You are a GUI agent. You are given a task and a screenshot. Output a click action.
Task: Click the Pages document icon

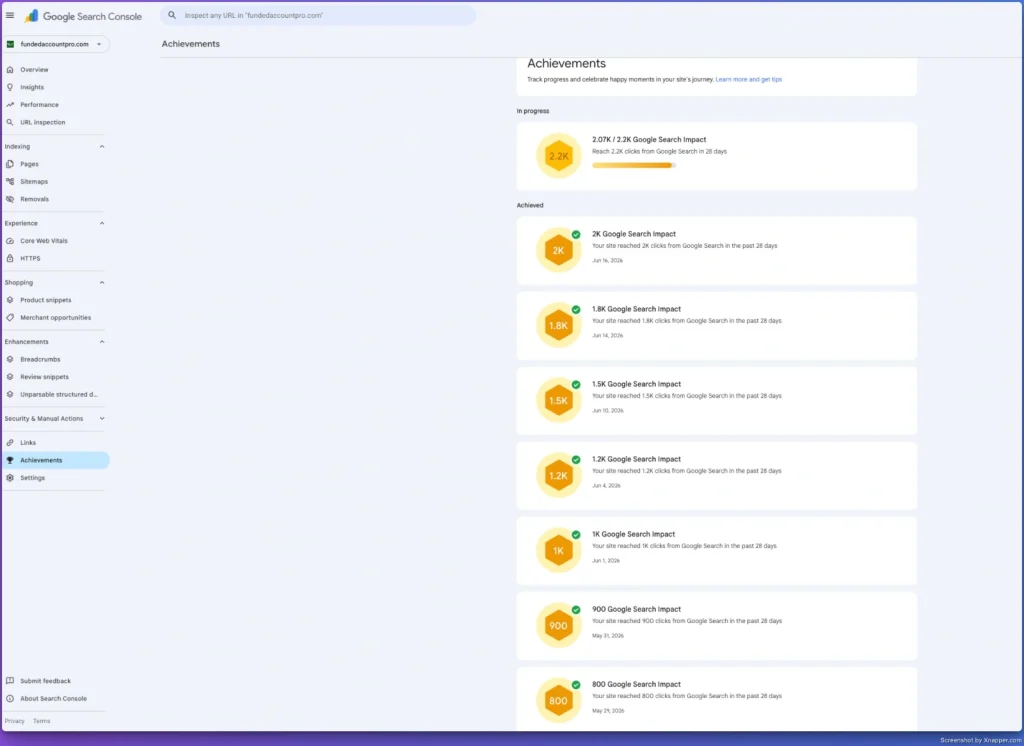(x=10, y=164)
